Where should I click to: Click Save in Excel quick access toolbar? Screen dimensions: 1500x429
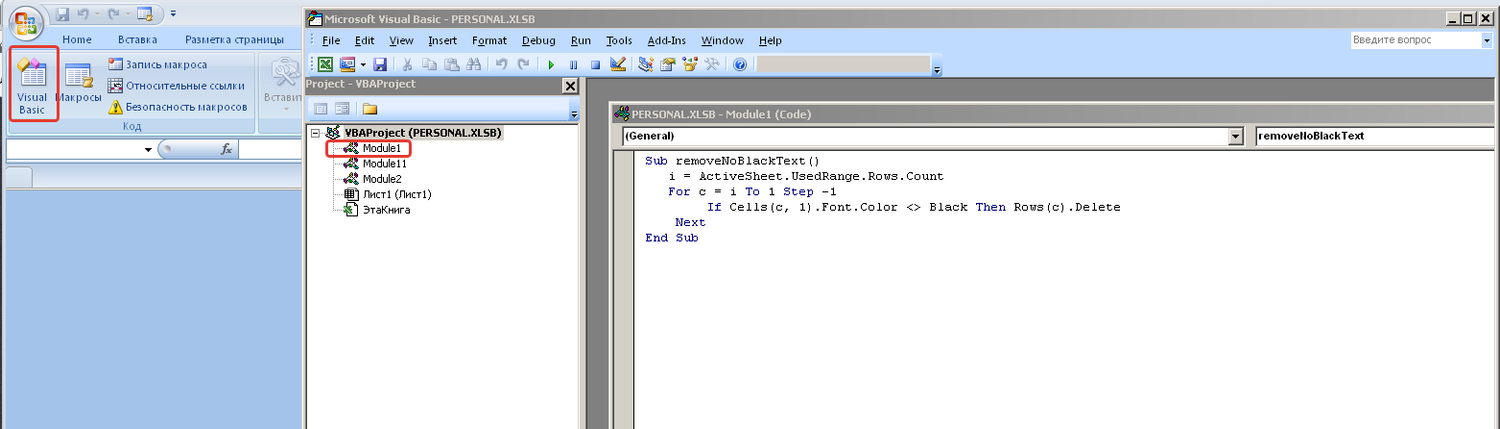coord(62,14)
